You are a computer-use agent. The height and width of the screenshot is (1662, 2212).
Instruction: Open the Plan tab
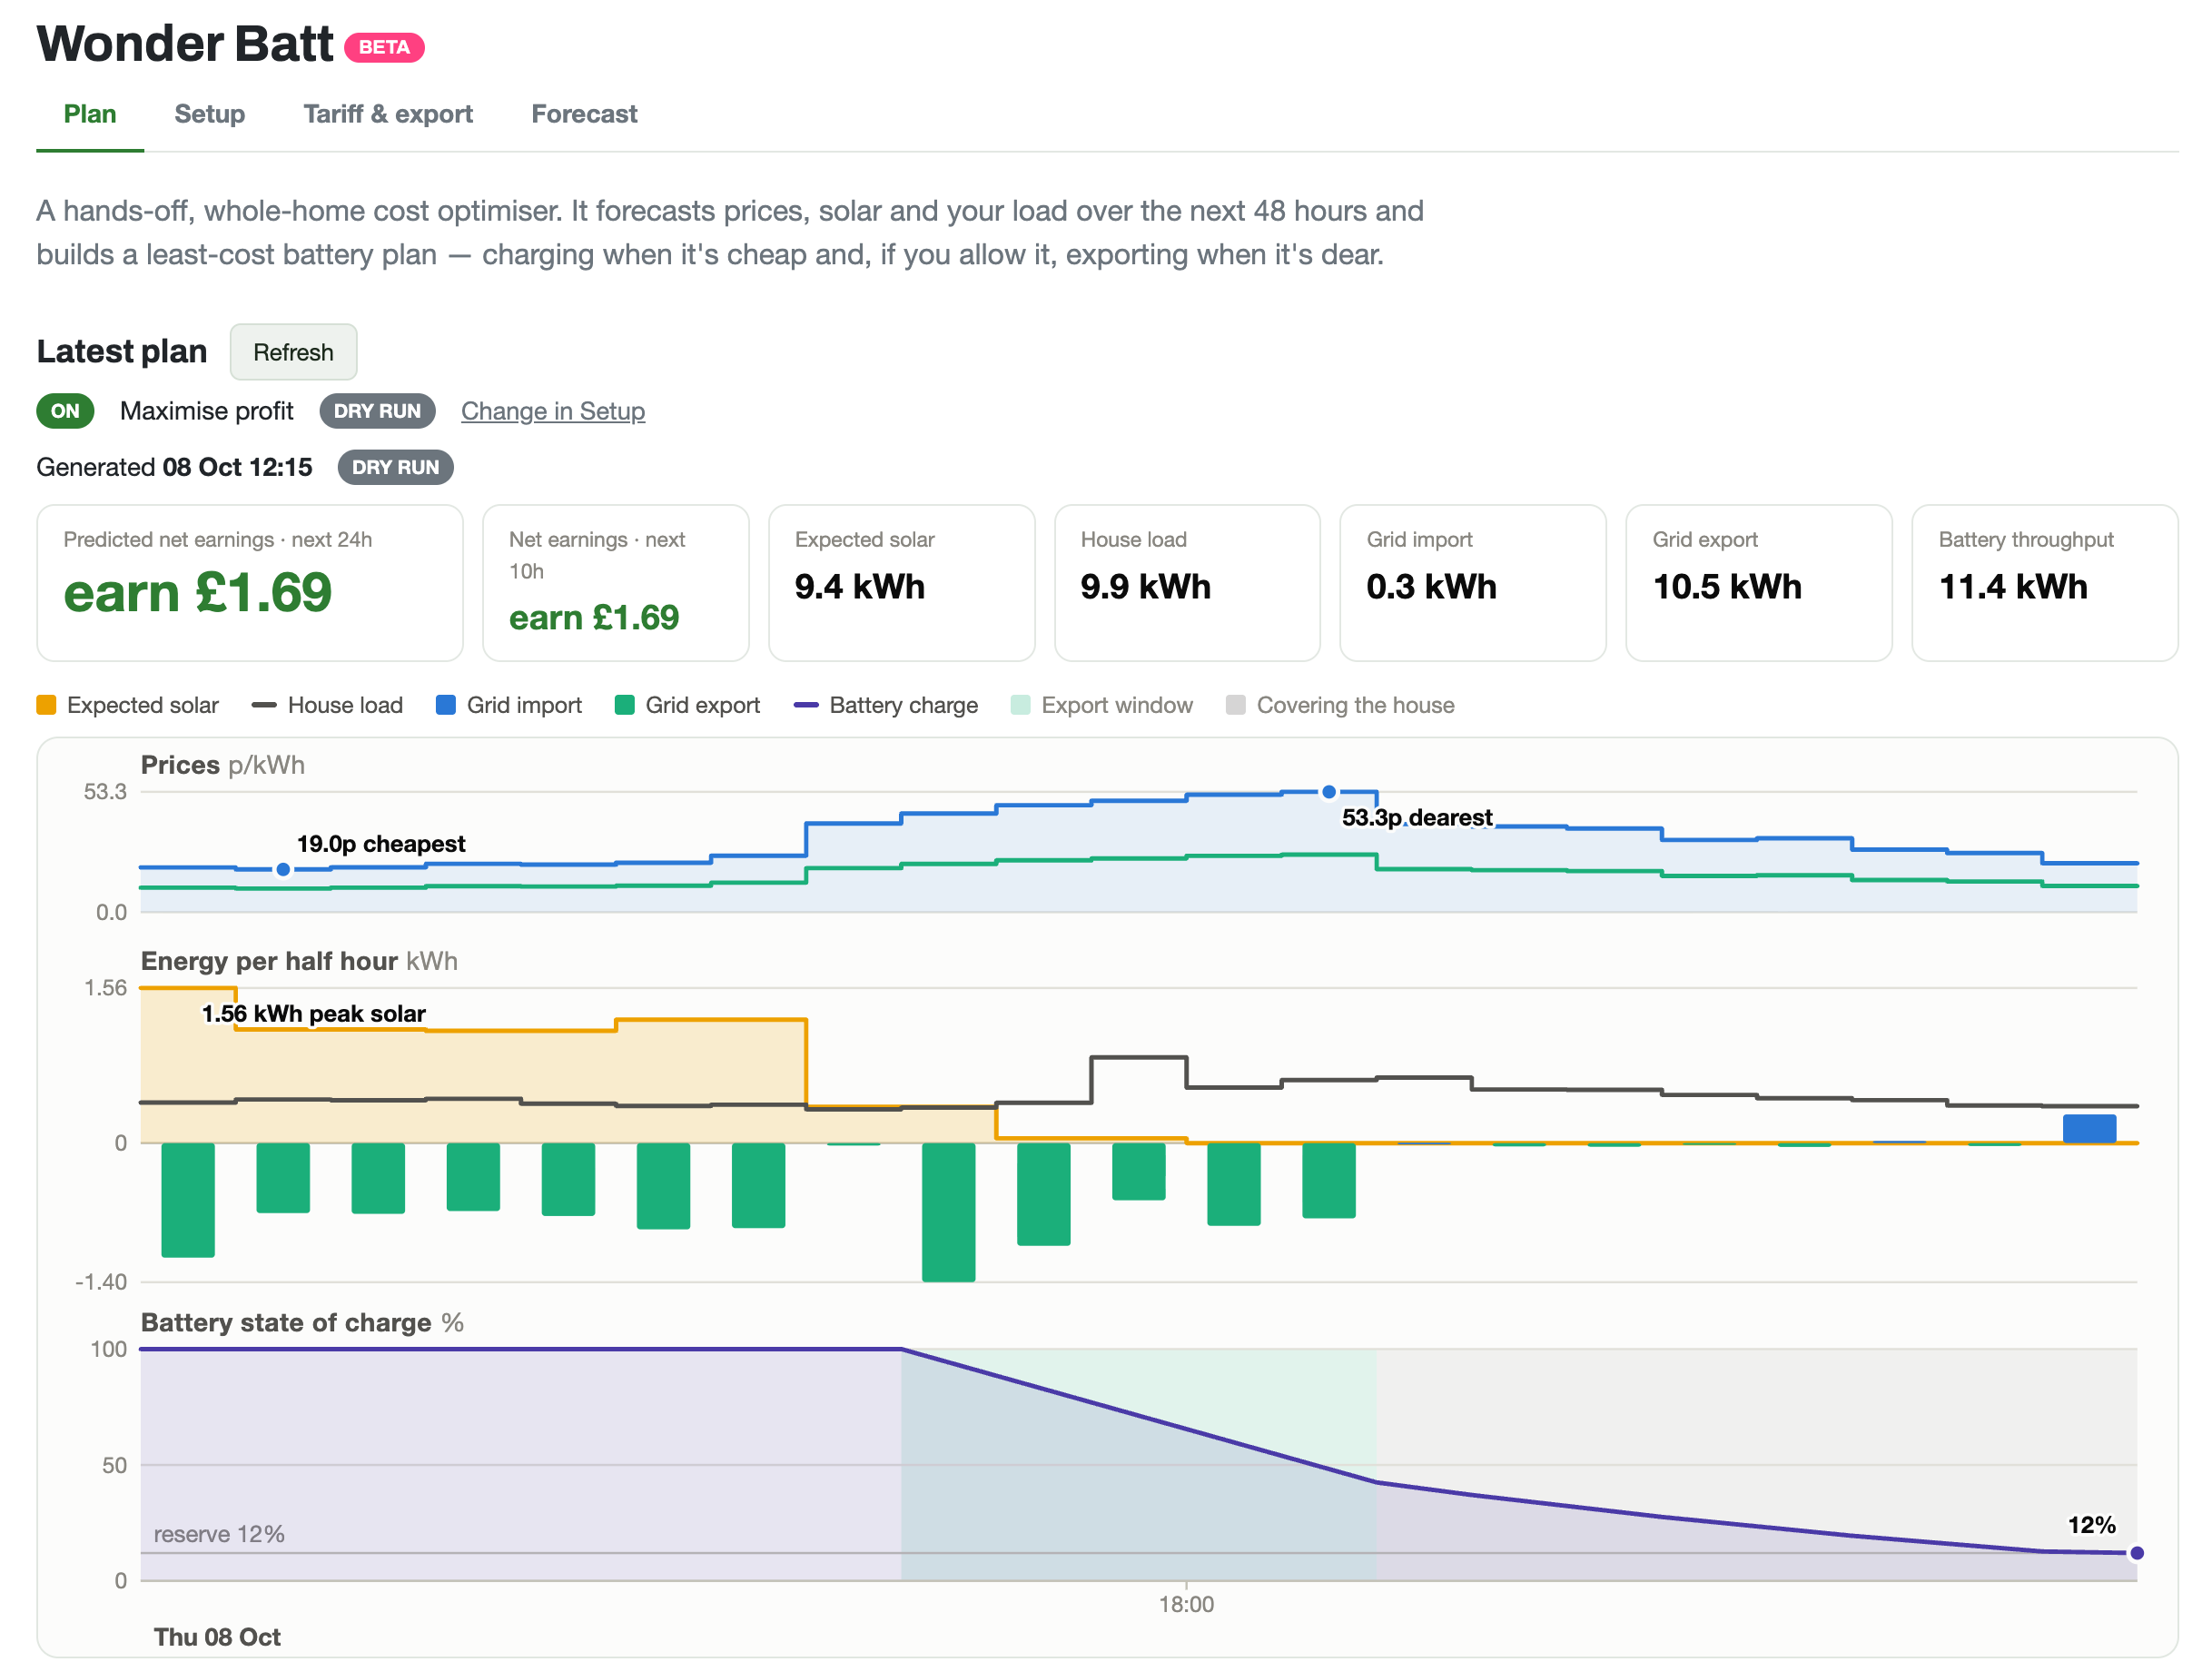[x=90, y=114]
